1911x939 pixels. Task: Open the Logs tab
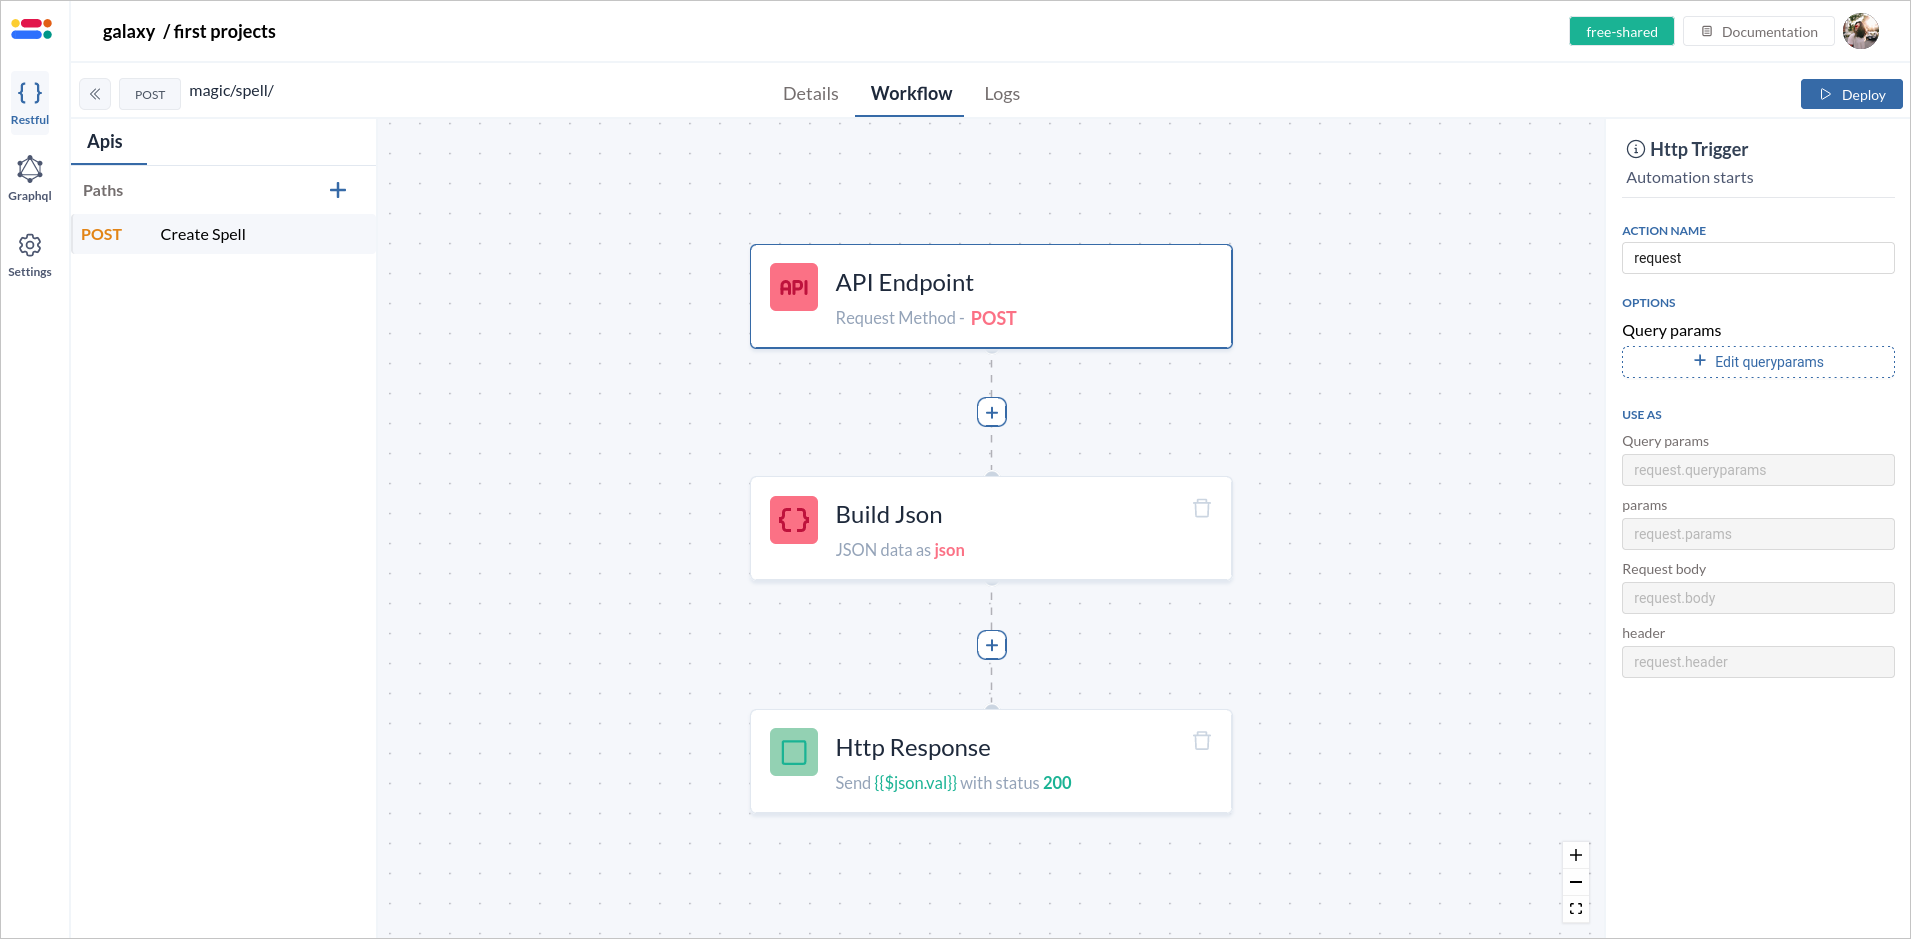1001,93
